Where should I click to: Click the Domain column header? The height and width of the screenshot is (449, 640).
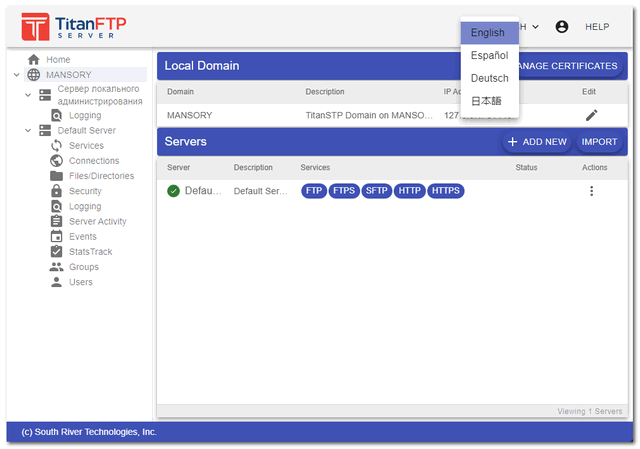(x=180, y=91)
